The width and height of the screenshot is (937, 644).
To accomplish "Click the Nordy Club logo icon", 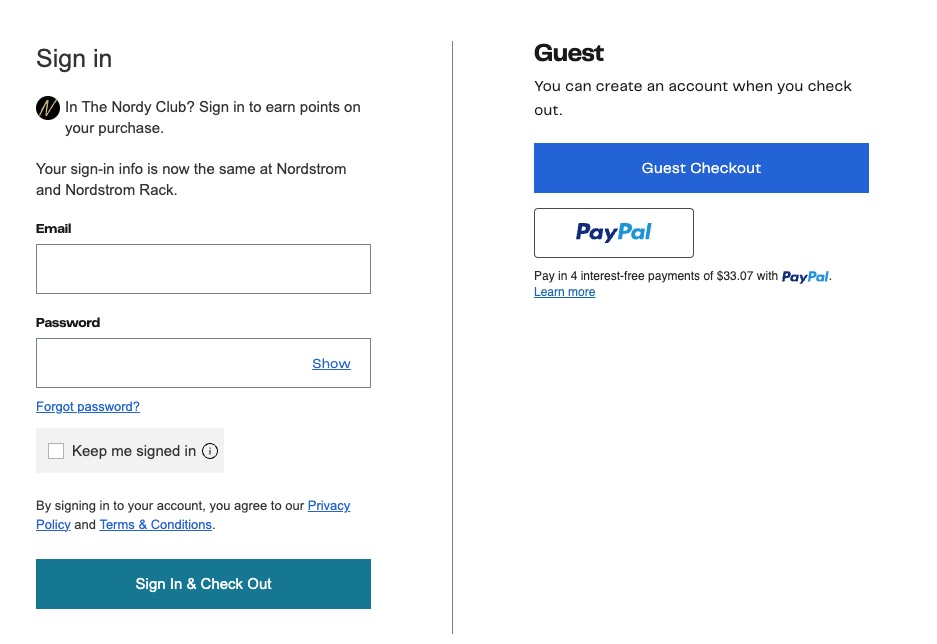I will 47,108.
